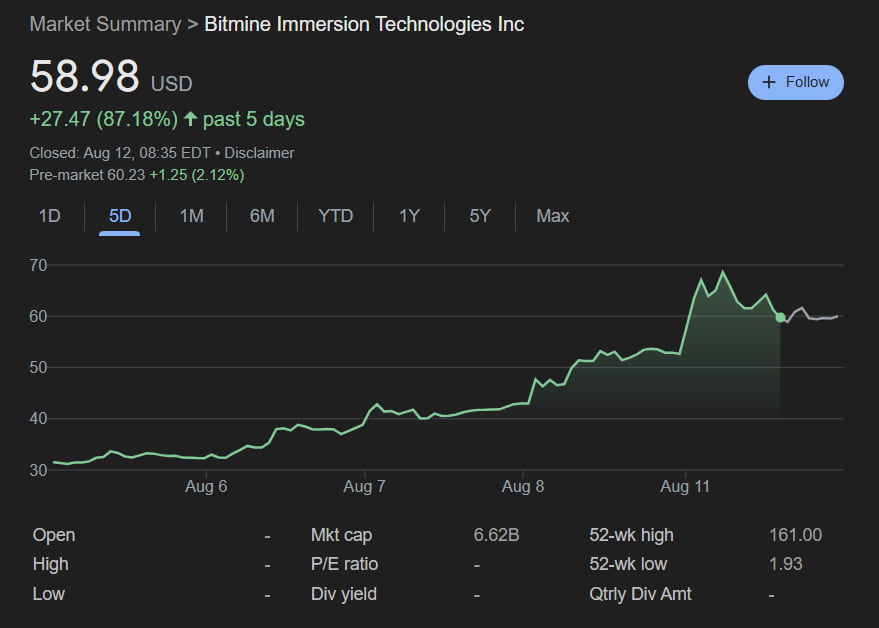The image size is (879, 628).
Task: Click the Qtrly Div Amt label
Action: (x=640, y=594)
